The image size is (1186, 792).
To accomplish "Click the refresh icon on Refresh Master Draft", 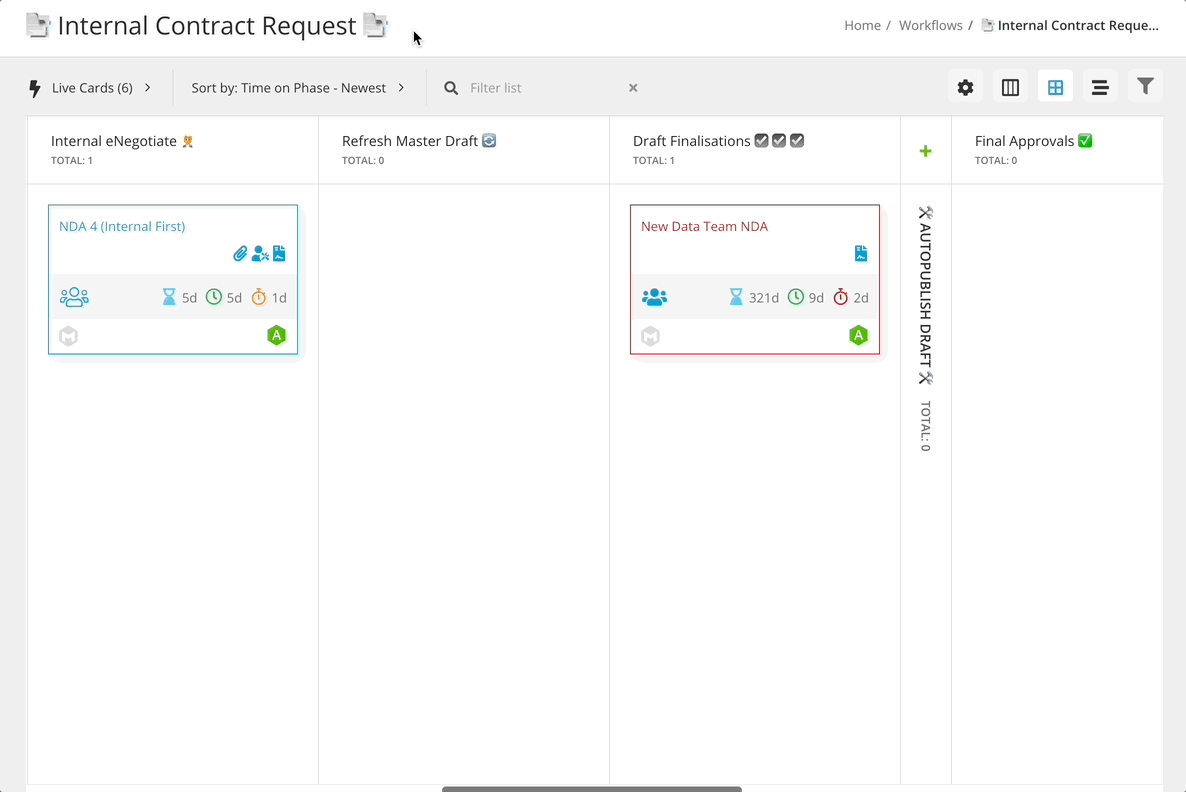I will [x=487, y=140].
